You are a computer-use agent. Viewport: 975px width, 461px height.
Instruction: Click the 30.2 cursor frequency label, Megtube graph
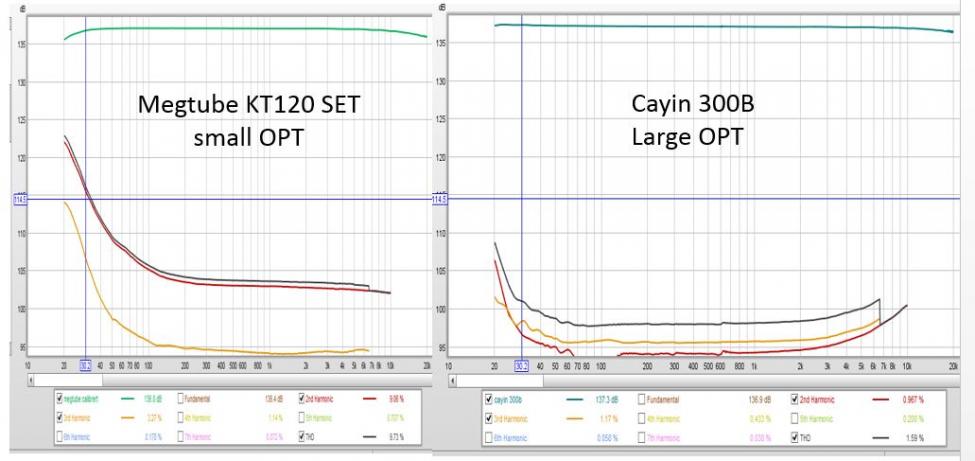[x=86, y=365]
